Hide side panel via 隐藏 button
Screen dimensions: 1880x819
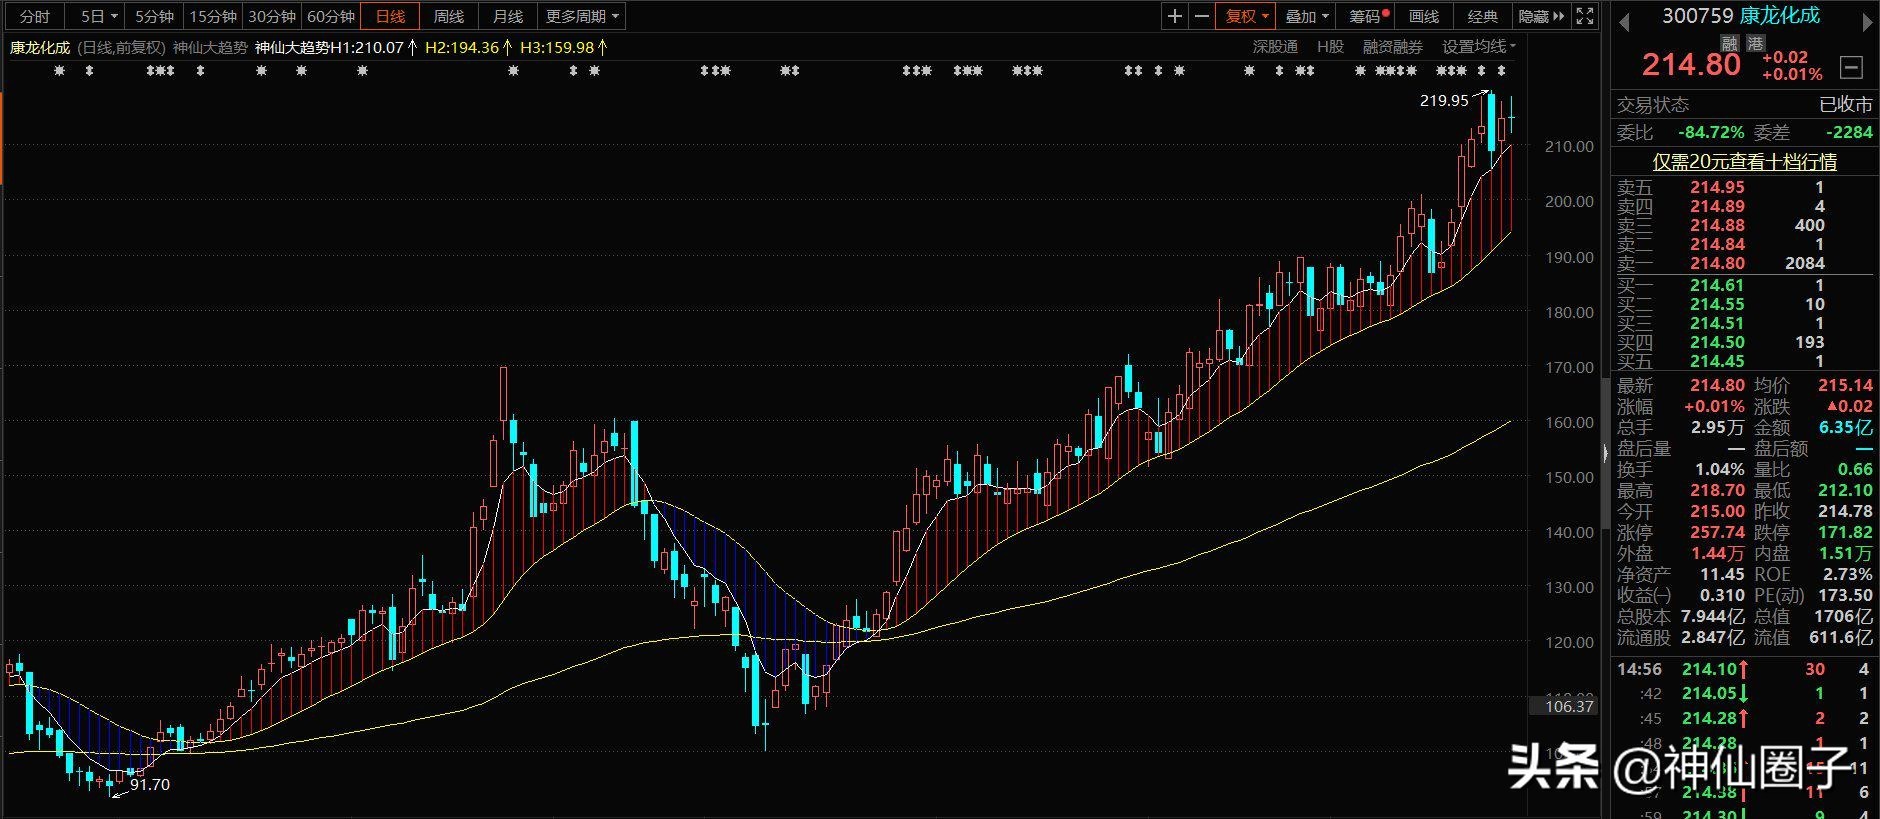[1541, 16]
